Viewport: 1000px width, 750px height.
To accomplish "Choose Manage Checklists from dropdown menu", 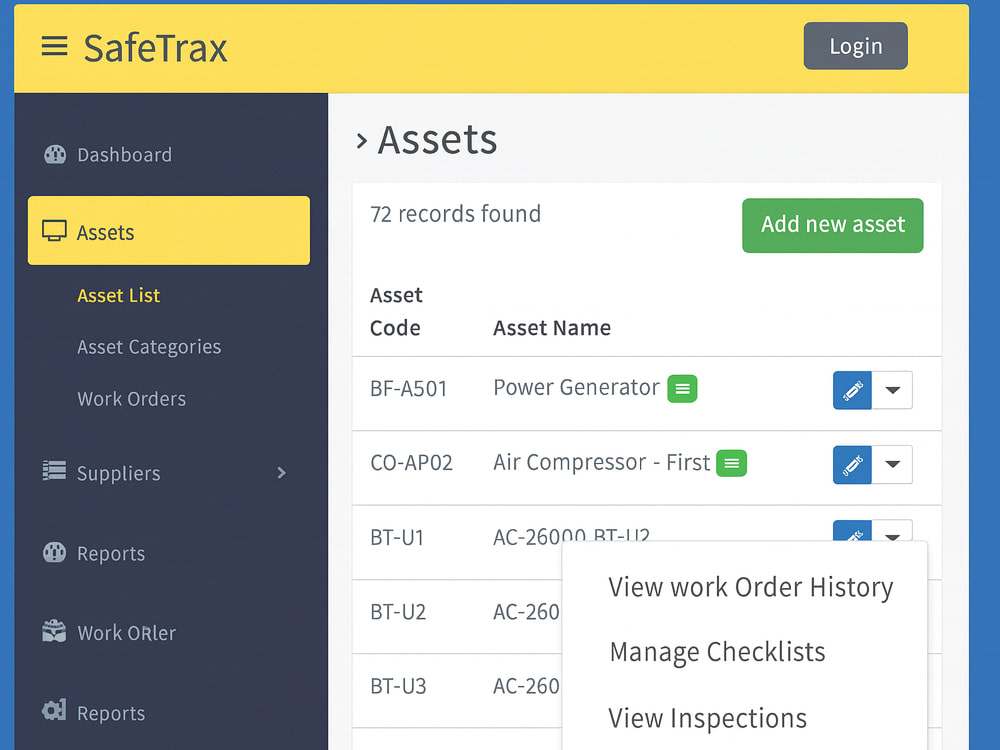I will tap(717, 652).
